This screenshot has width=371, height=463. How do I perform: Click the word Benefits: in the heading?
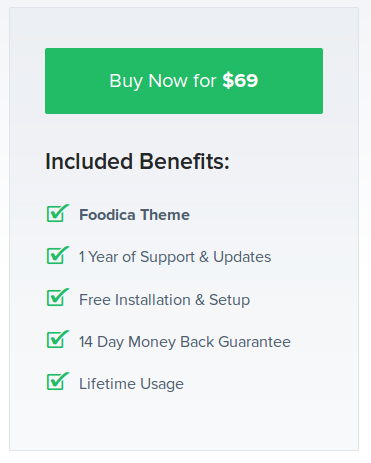point(184,161)
